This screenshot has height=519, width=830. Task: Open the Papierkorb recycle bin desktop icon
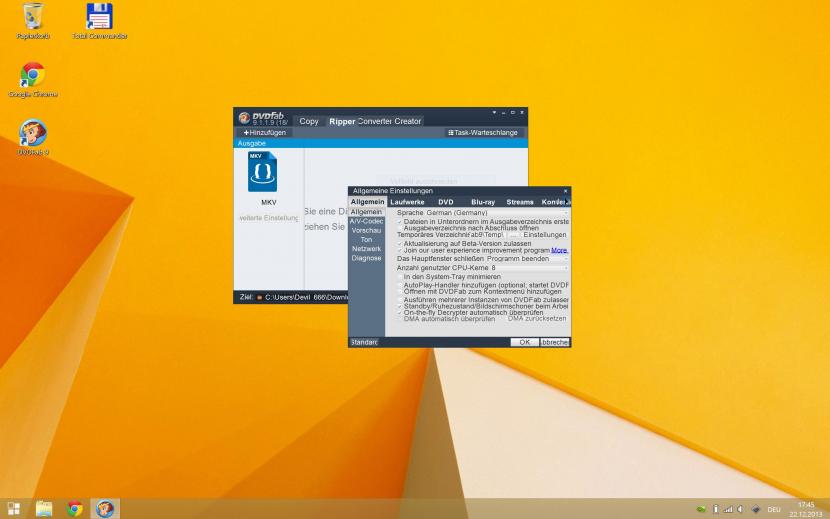33,21
